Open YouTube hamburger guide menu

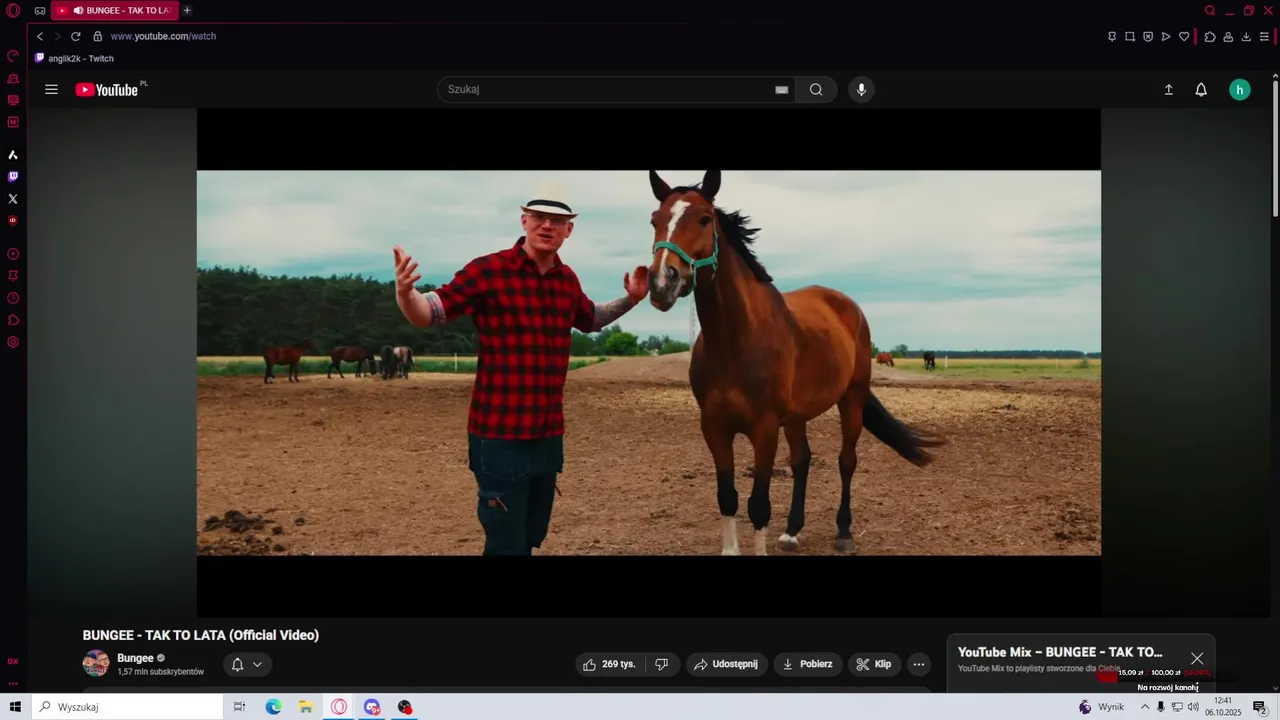pos(51,89)
